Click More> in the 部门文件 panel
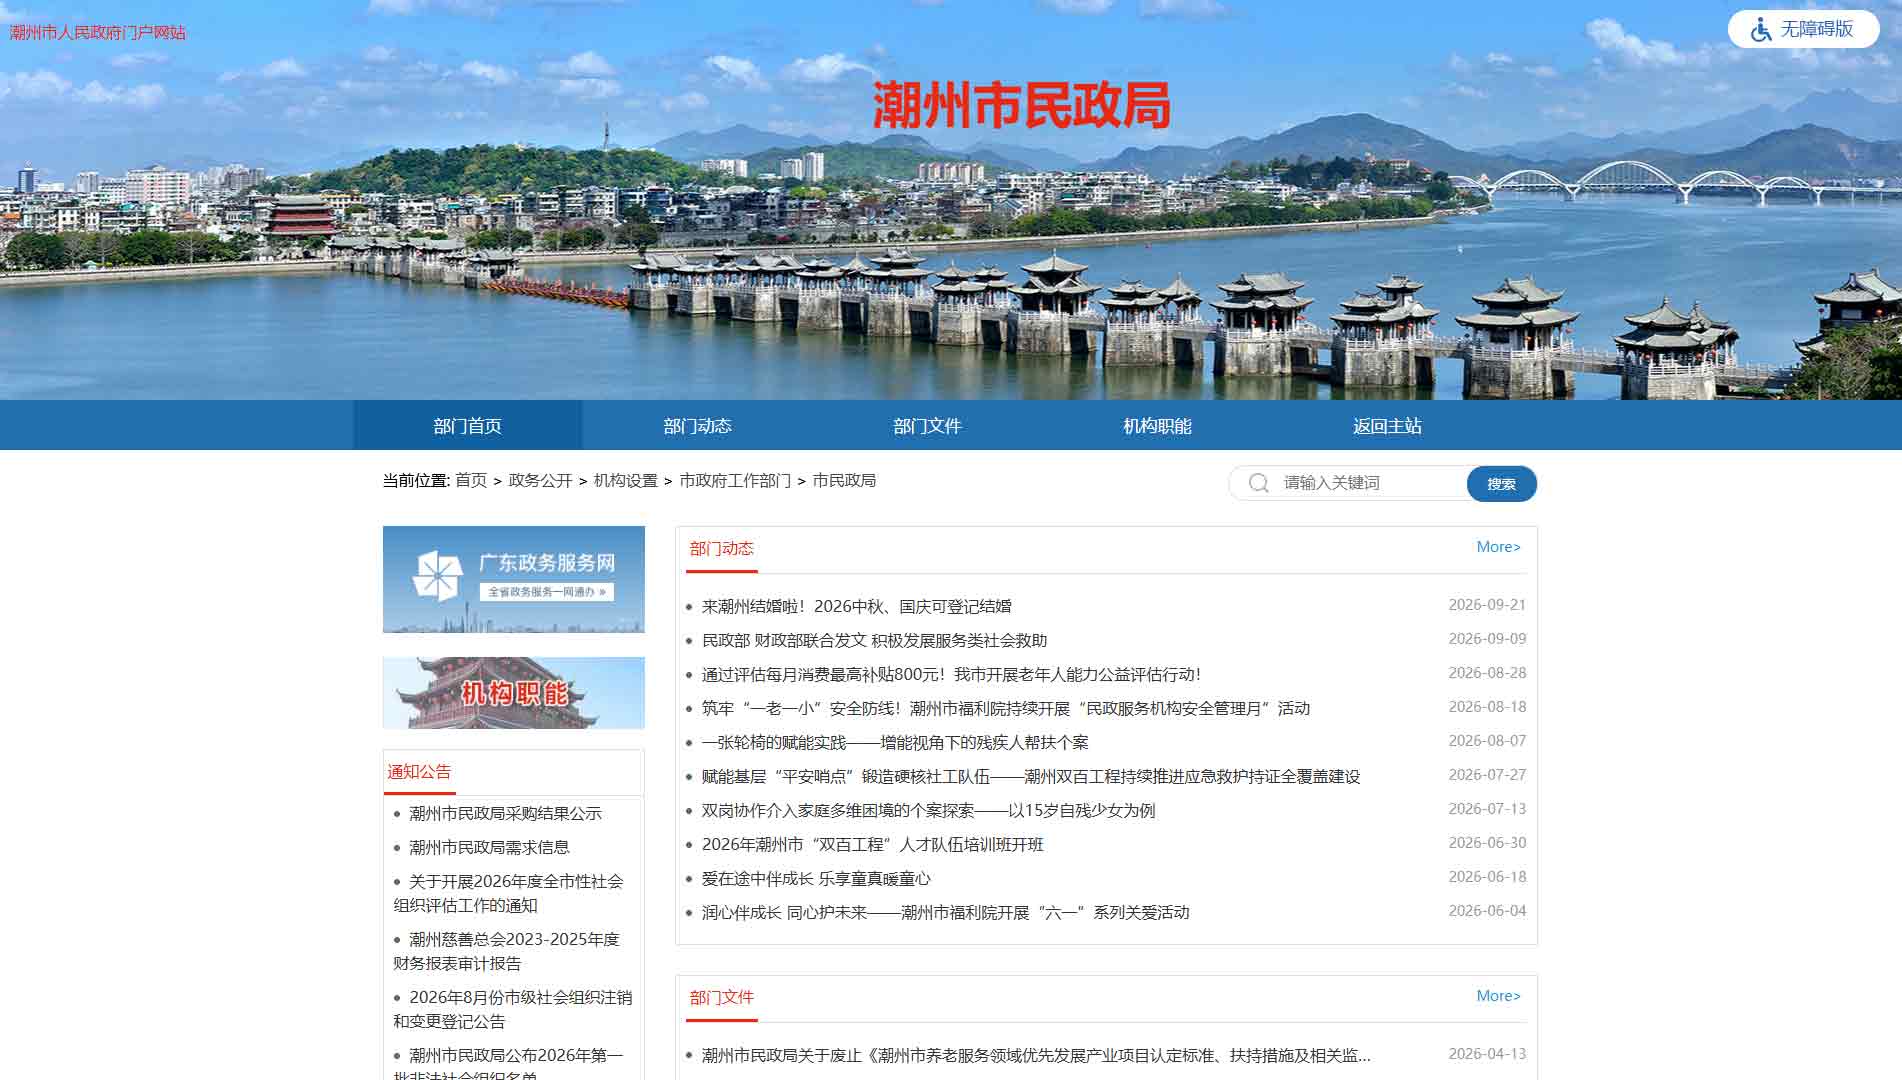Viewport: 1902px width, 1080px height. tap(1499, 996)
